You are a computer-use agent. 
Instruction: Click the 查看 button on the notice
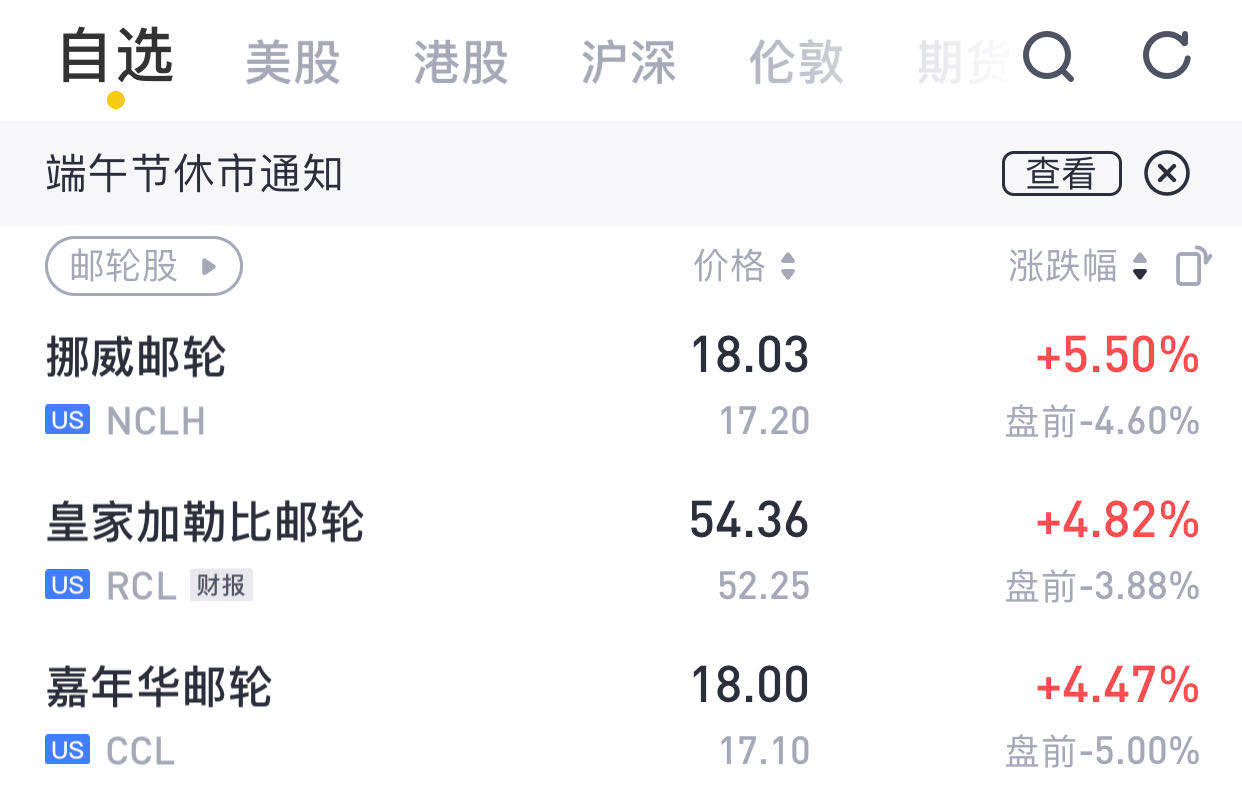click(1061, 174)
